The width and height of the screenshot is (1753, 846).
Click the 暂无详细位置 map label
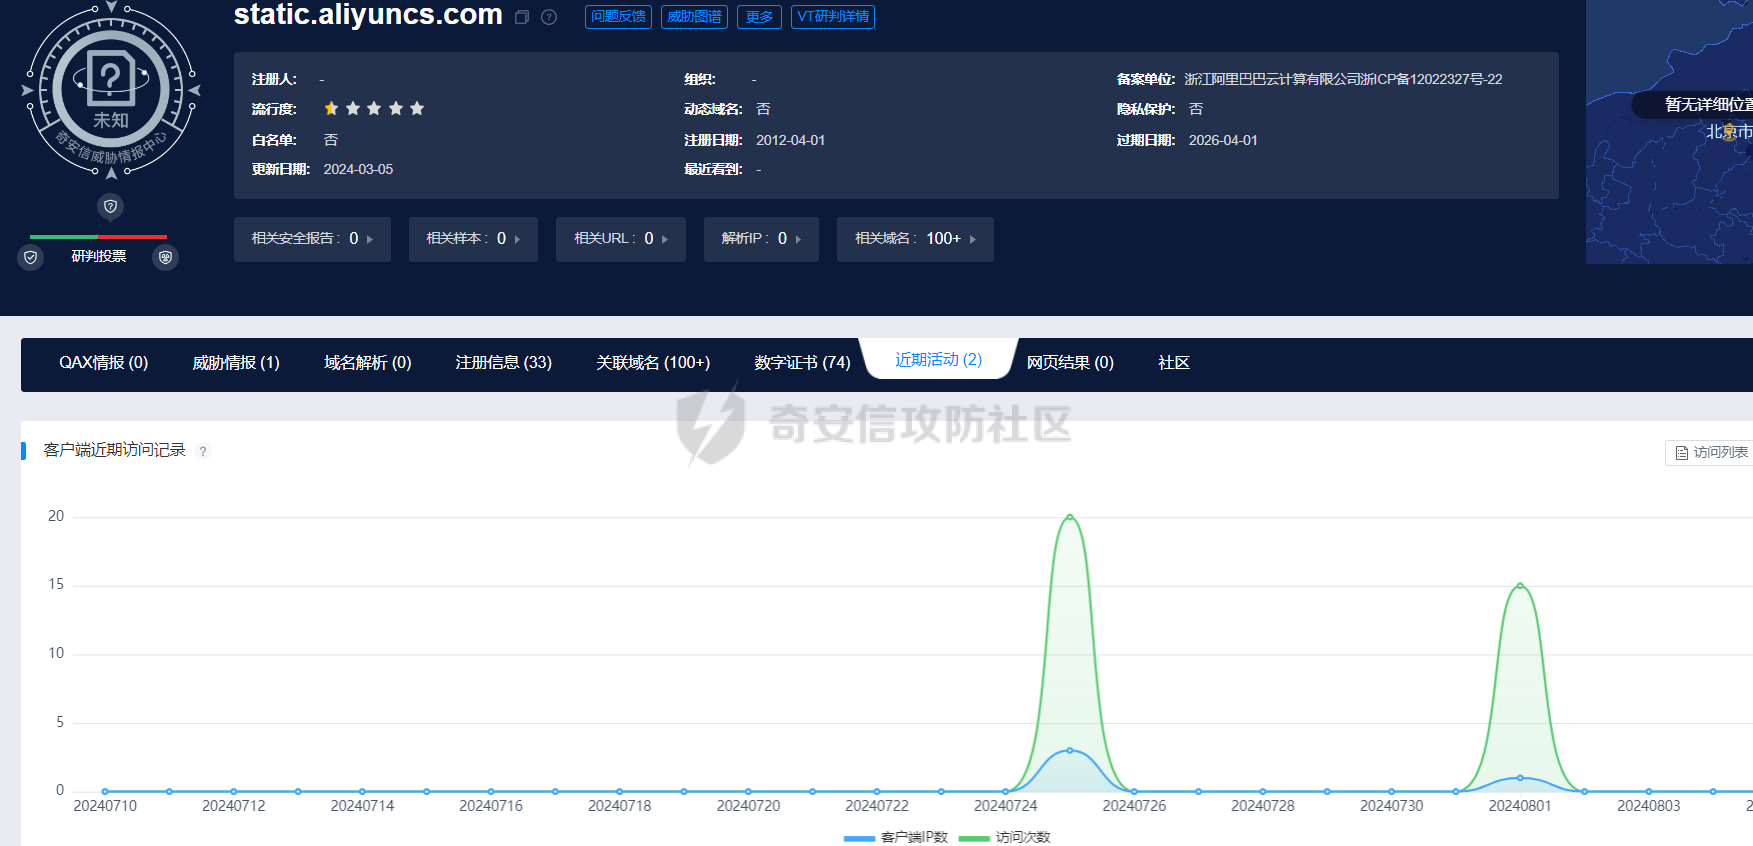tap(1692, 104)
